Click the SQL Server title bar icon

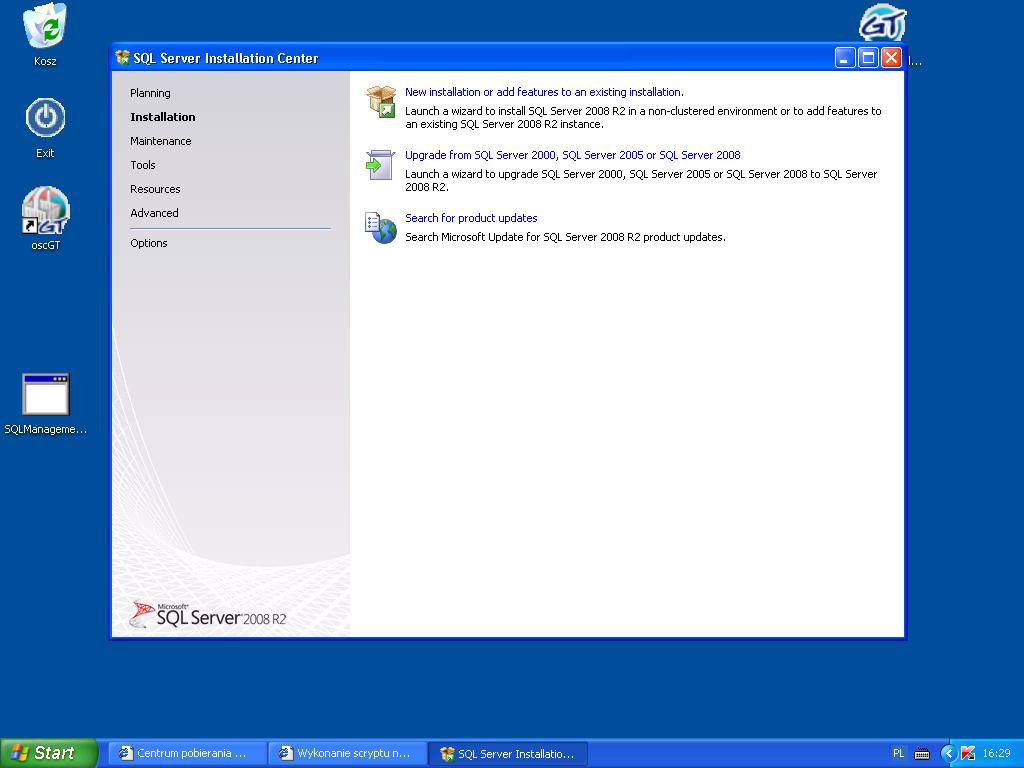[122, 57]
